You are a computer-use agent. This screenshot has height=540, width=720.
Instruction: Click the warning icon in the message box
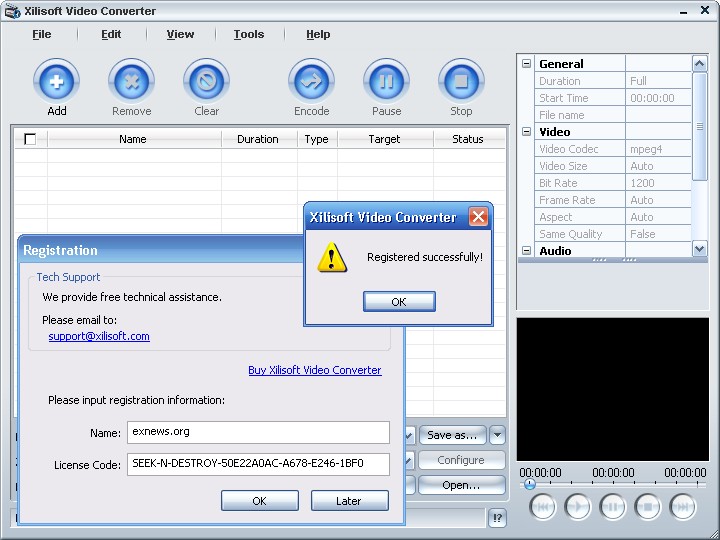coord(332,257)
